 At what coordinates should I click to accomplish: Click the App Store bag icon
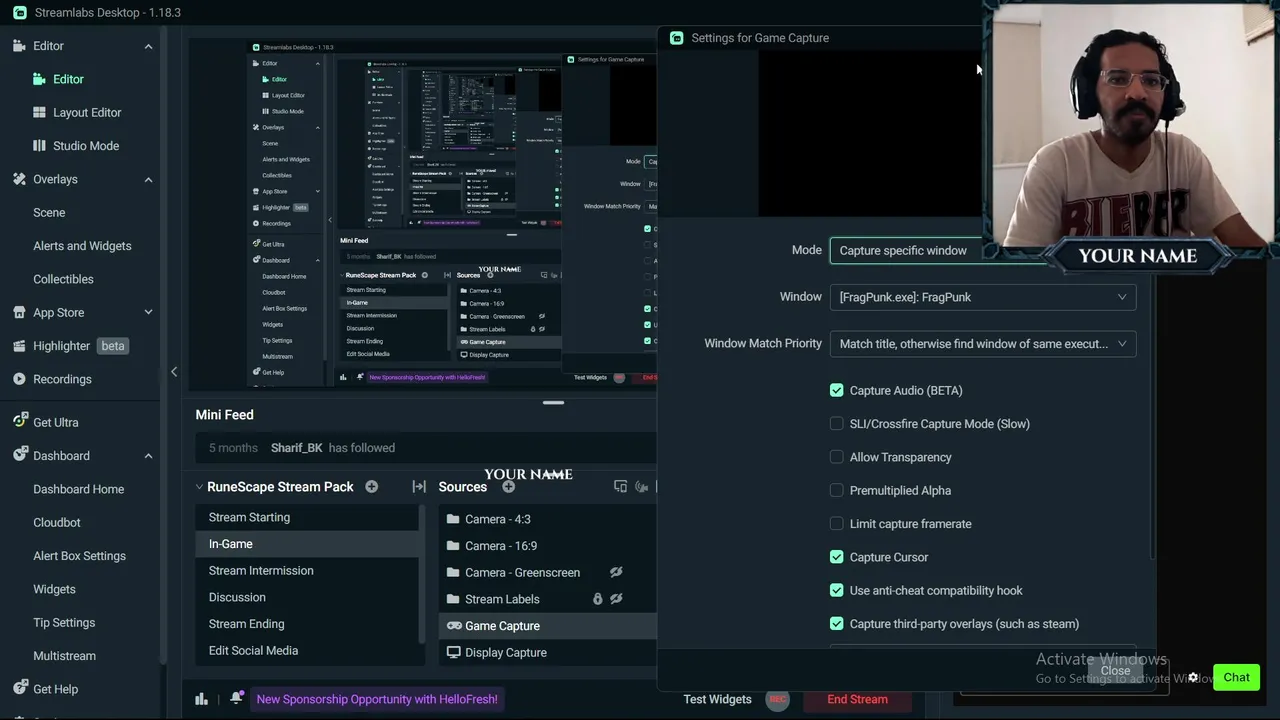20,312
